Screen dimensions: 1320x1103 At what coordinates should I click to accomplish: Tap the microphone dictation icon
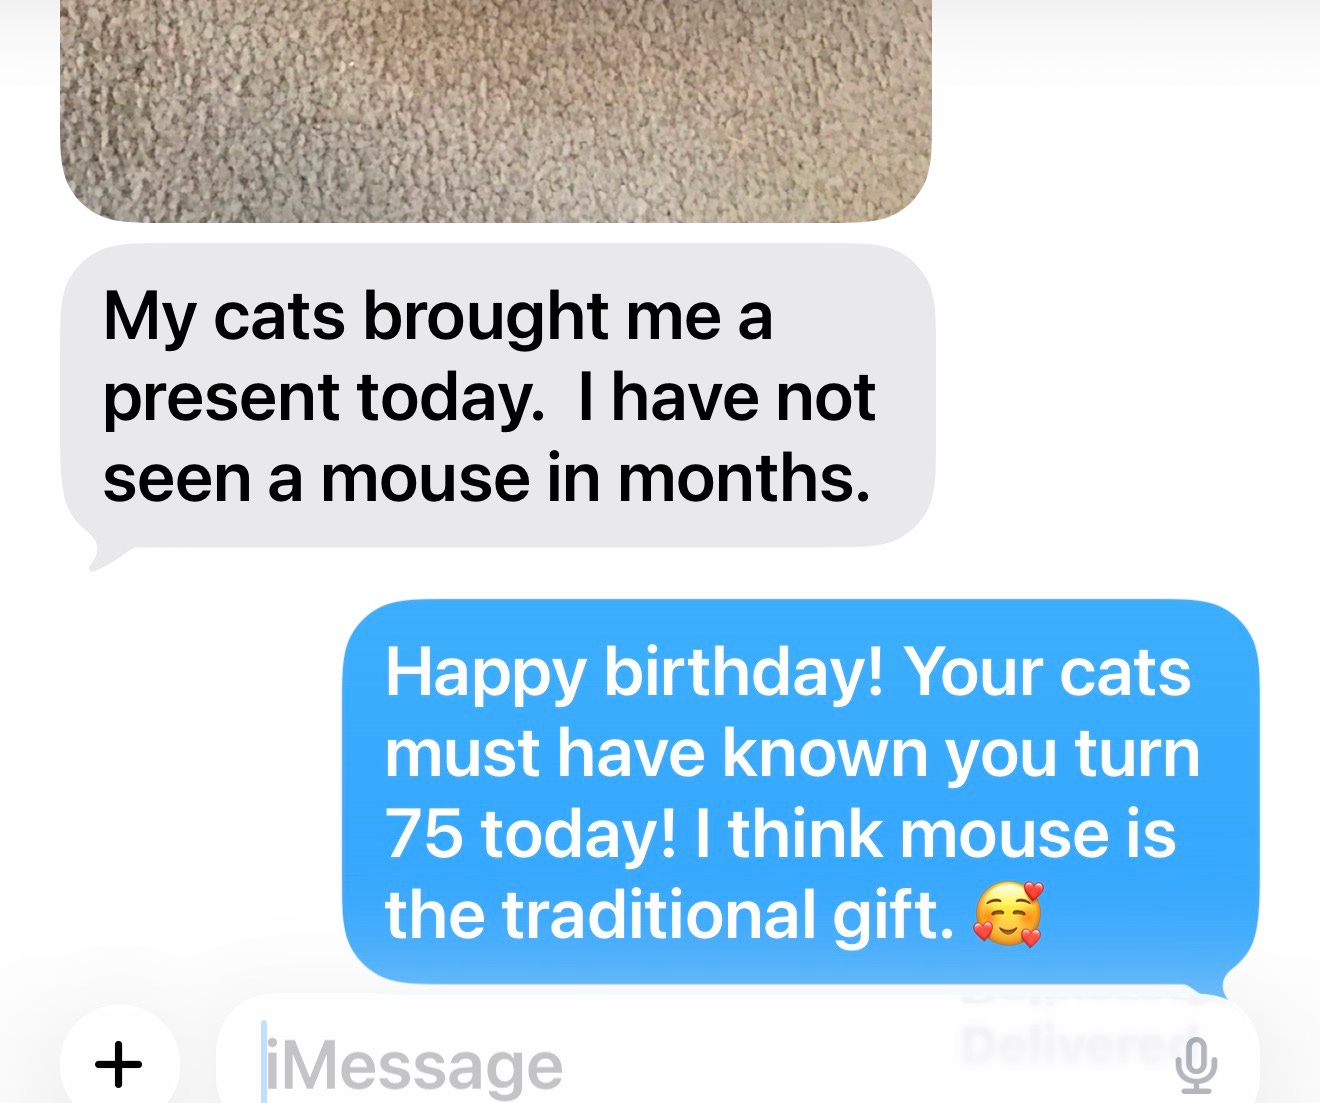tap(1196, 1064)
